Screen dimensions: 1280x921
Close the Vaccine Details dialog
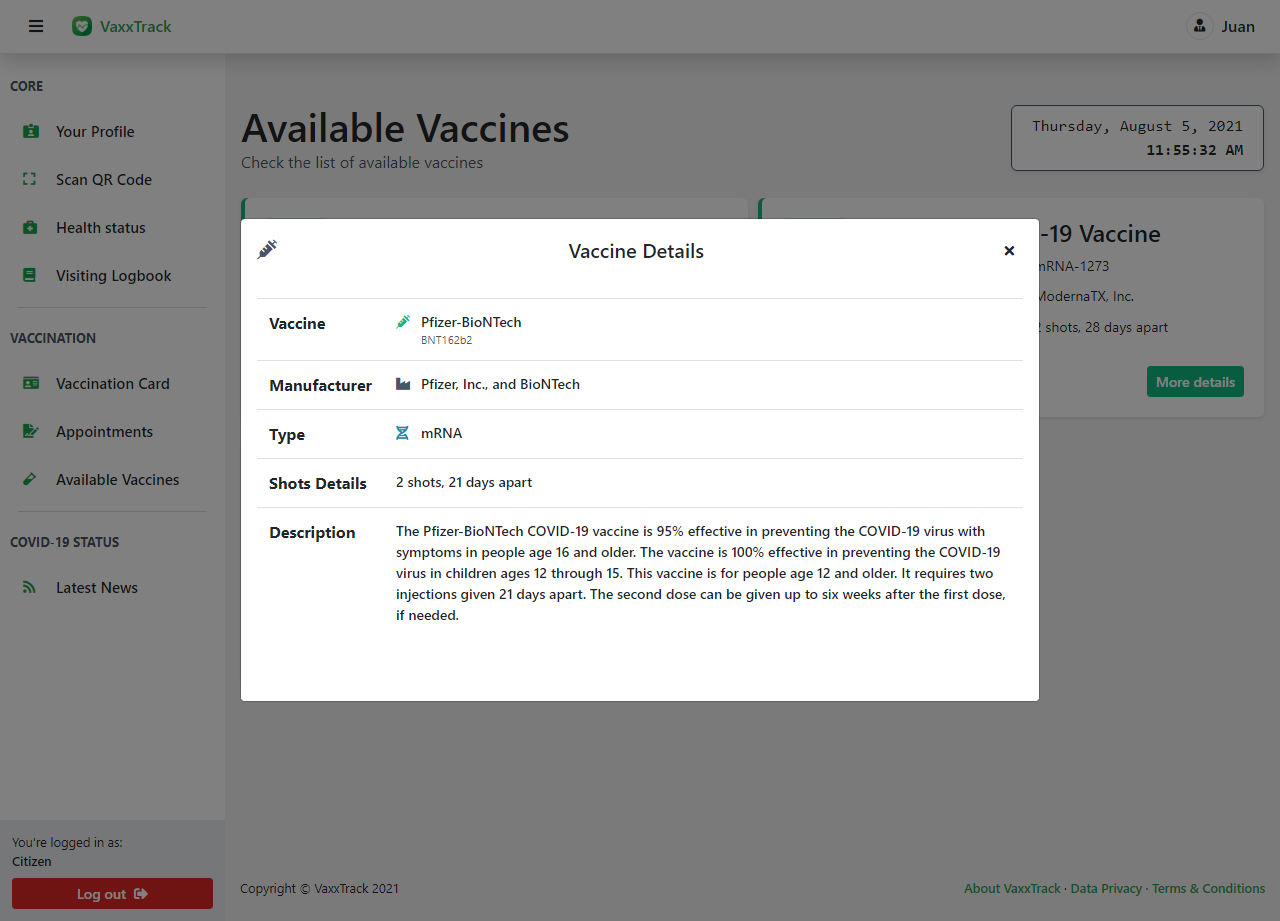1009,251
